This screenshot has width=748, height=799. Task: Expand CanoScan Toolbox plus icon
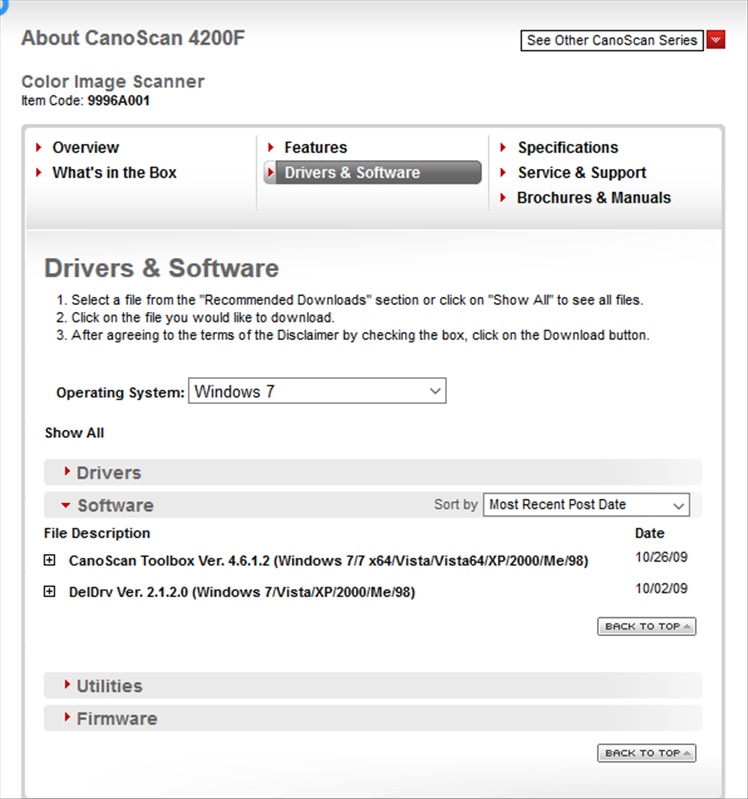50,561
